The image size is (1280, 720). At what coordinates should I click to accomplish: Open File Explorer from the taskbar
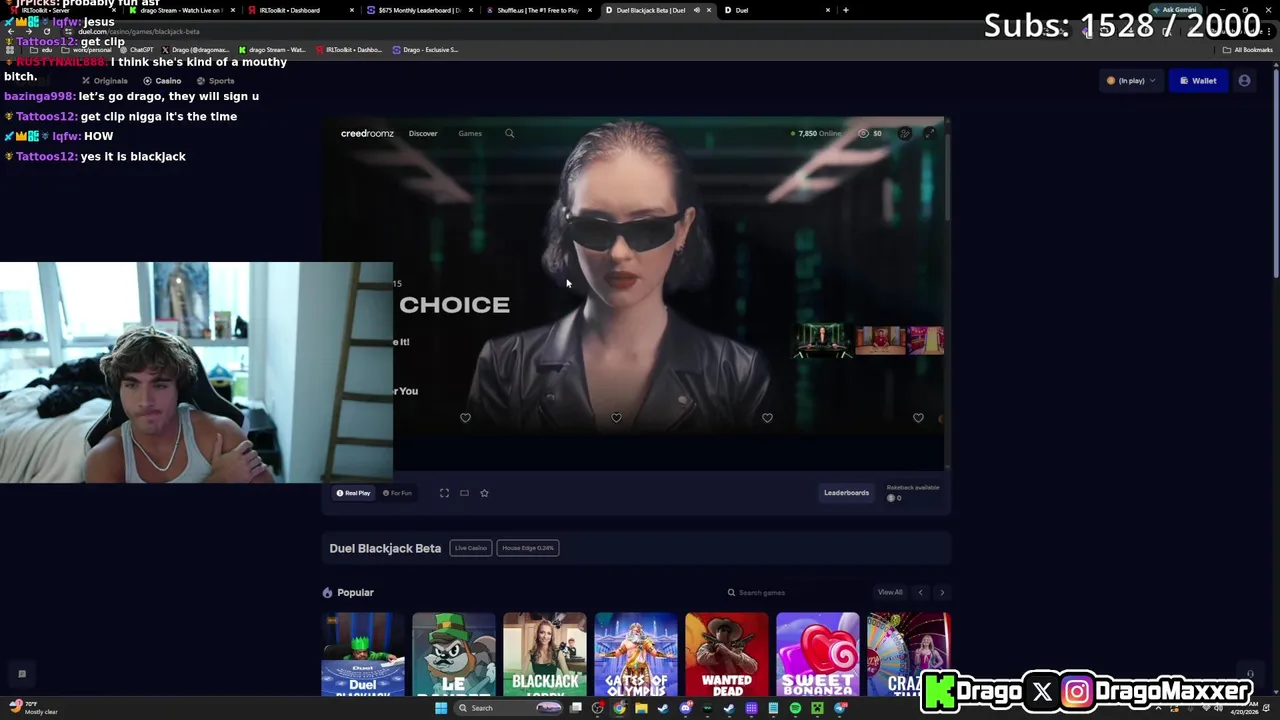[641, 708]
